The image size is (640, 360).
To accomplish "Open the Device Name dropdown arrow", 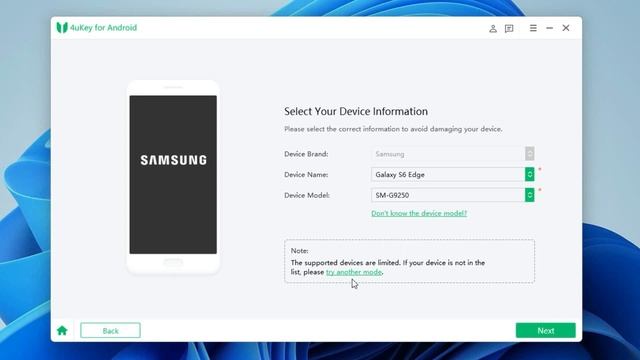I will pyautogui.click(x=529, y=174).
